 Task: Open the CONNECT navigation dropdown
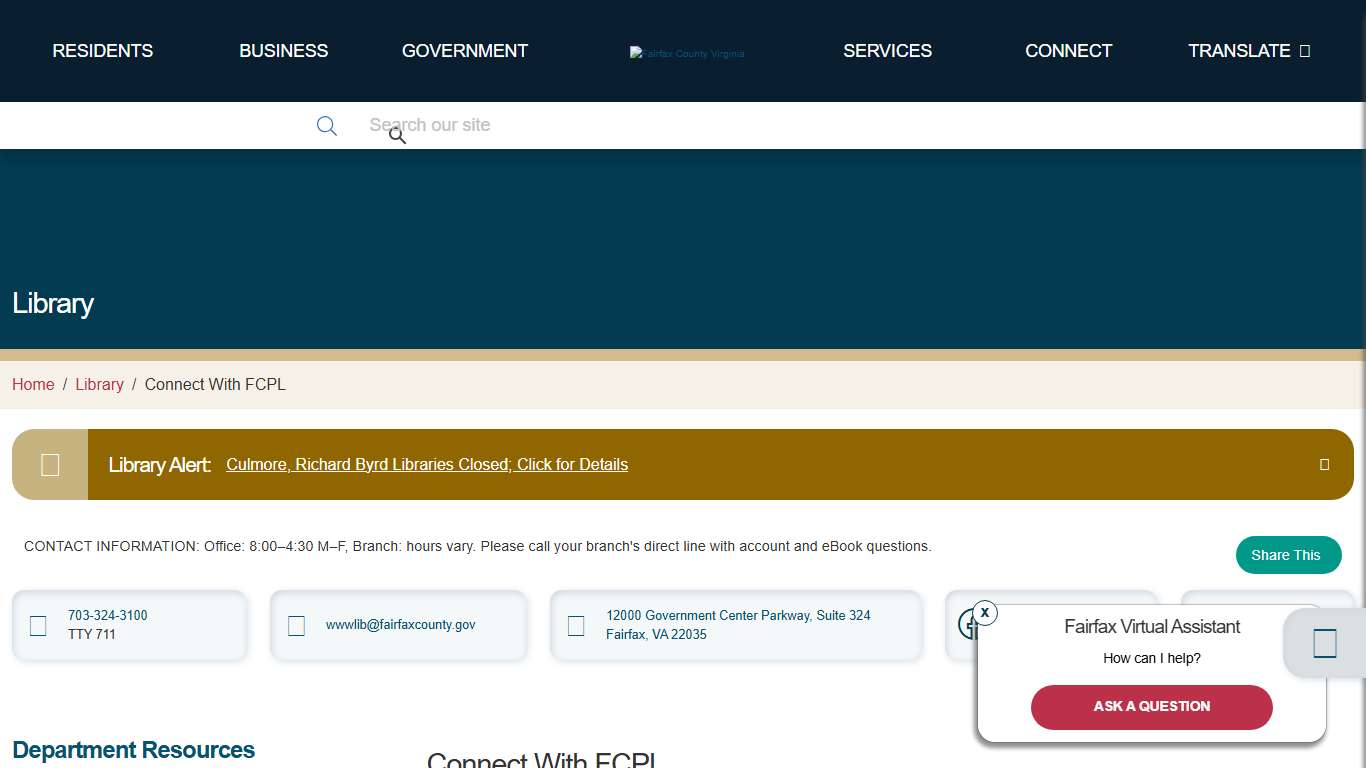[x=1068, y=51]
